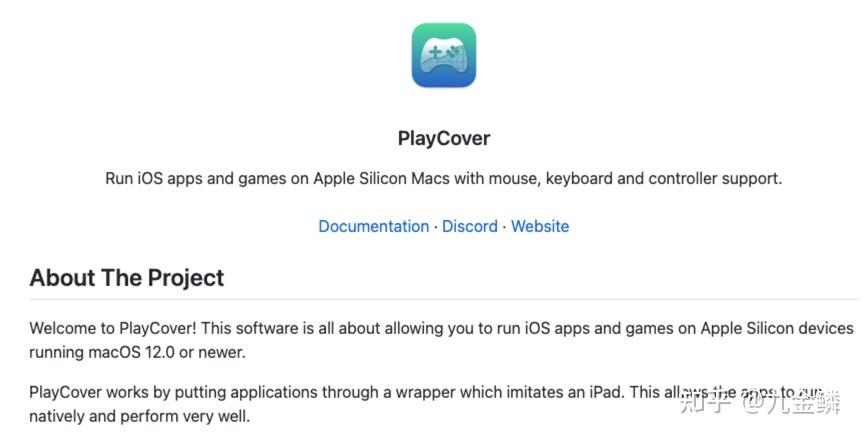
Task: Click the words Apple Silicon devices
Action: click(777, 329)
